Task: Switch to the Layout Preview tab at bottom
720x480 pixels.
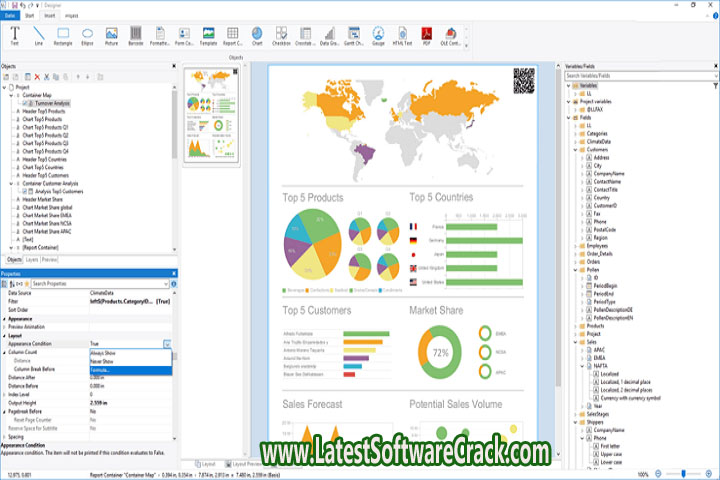Action: point(242,464)
